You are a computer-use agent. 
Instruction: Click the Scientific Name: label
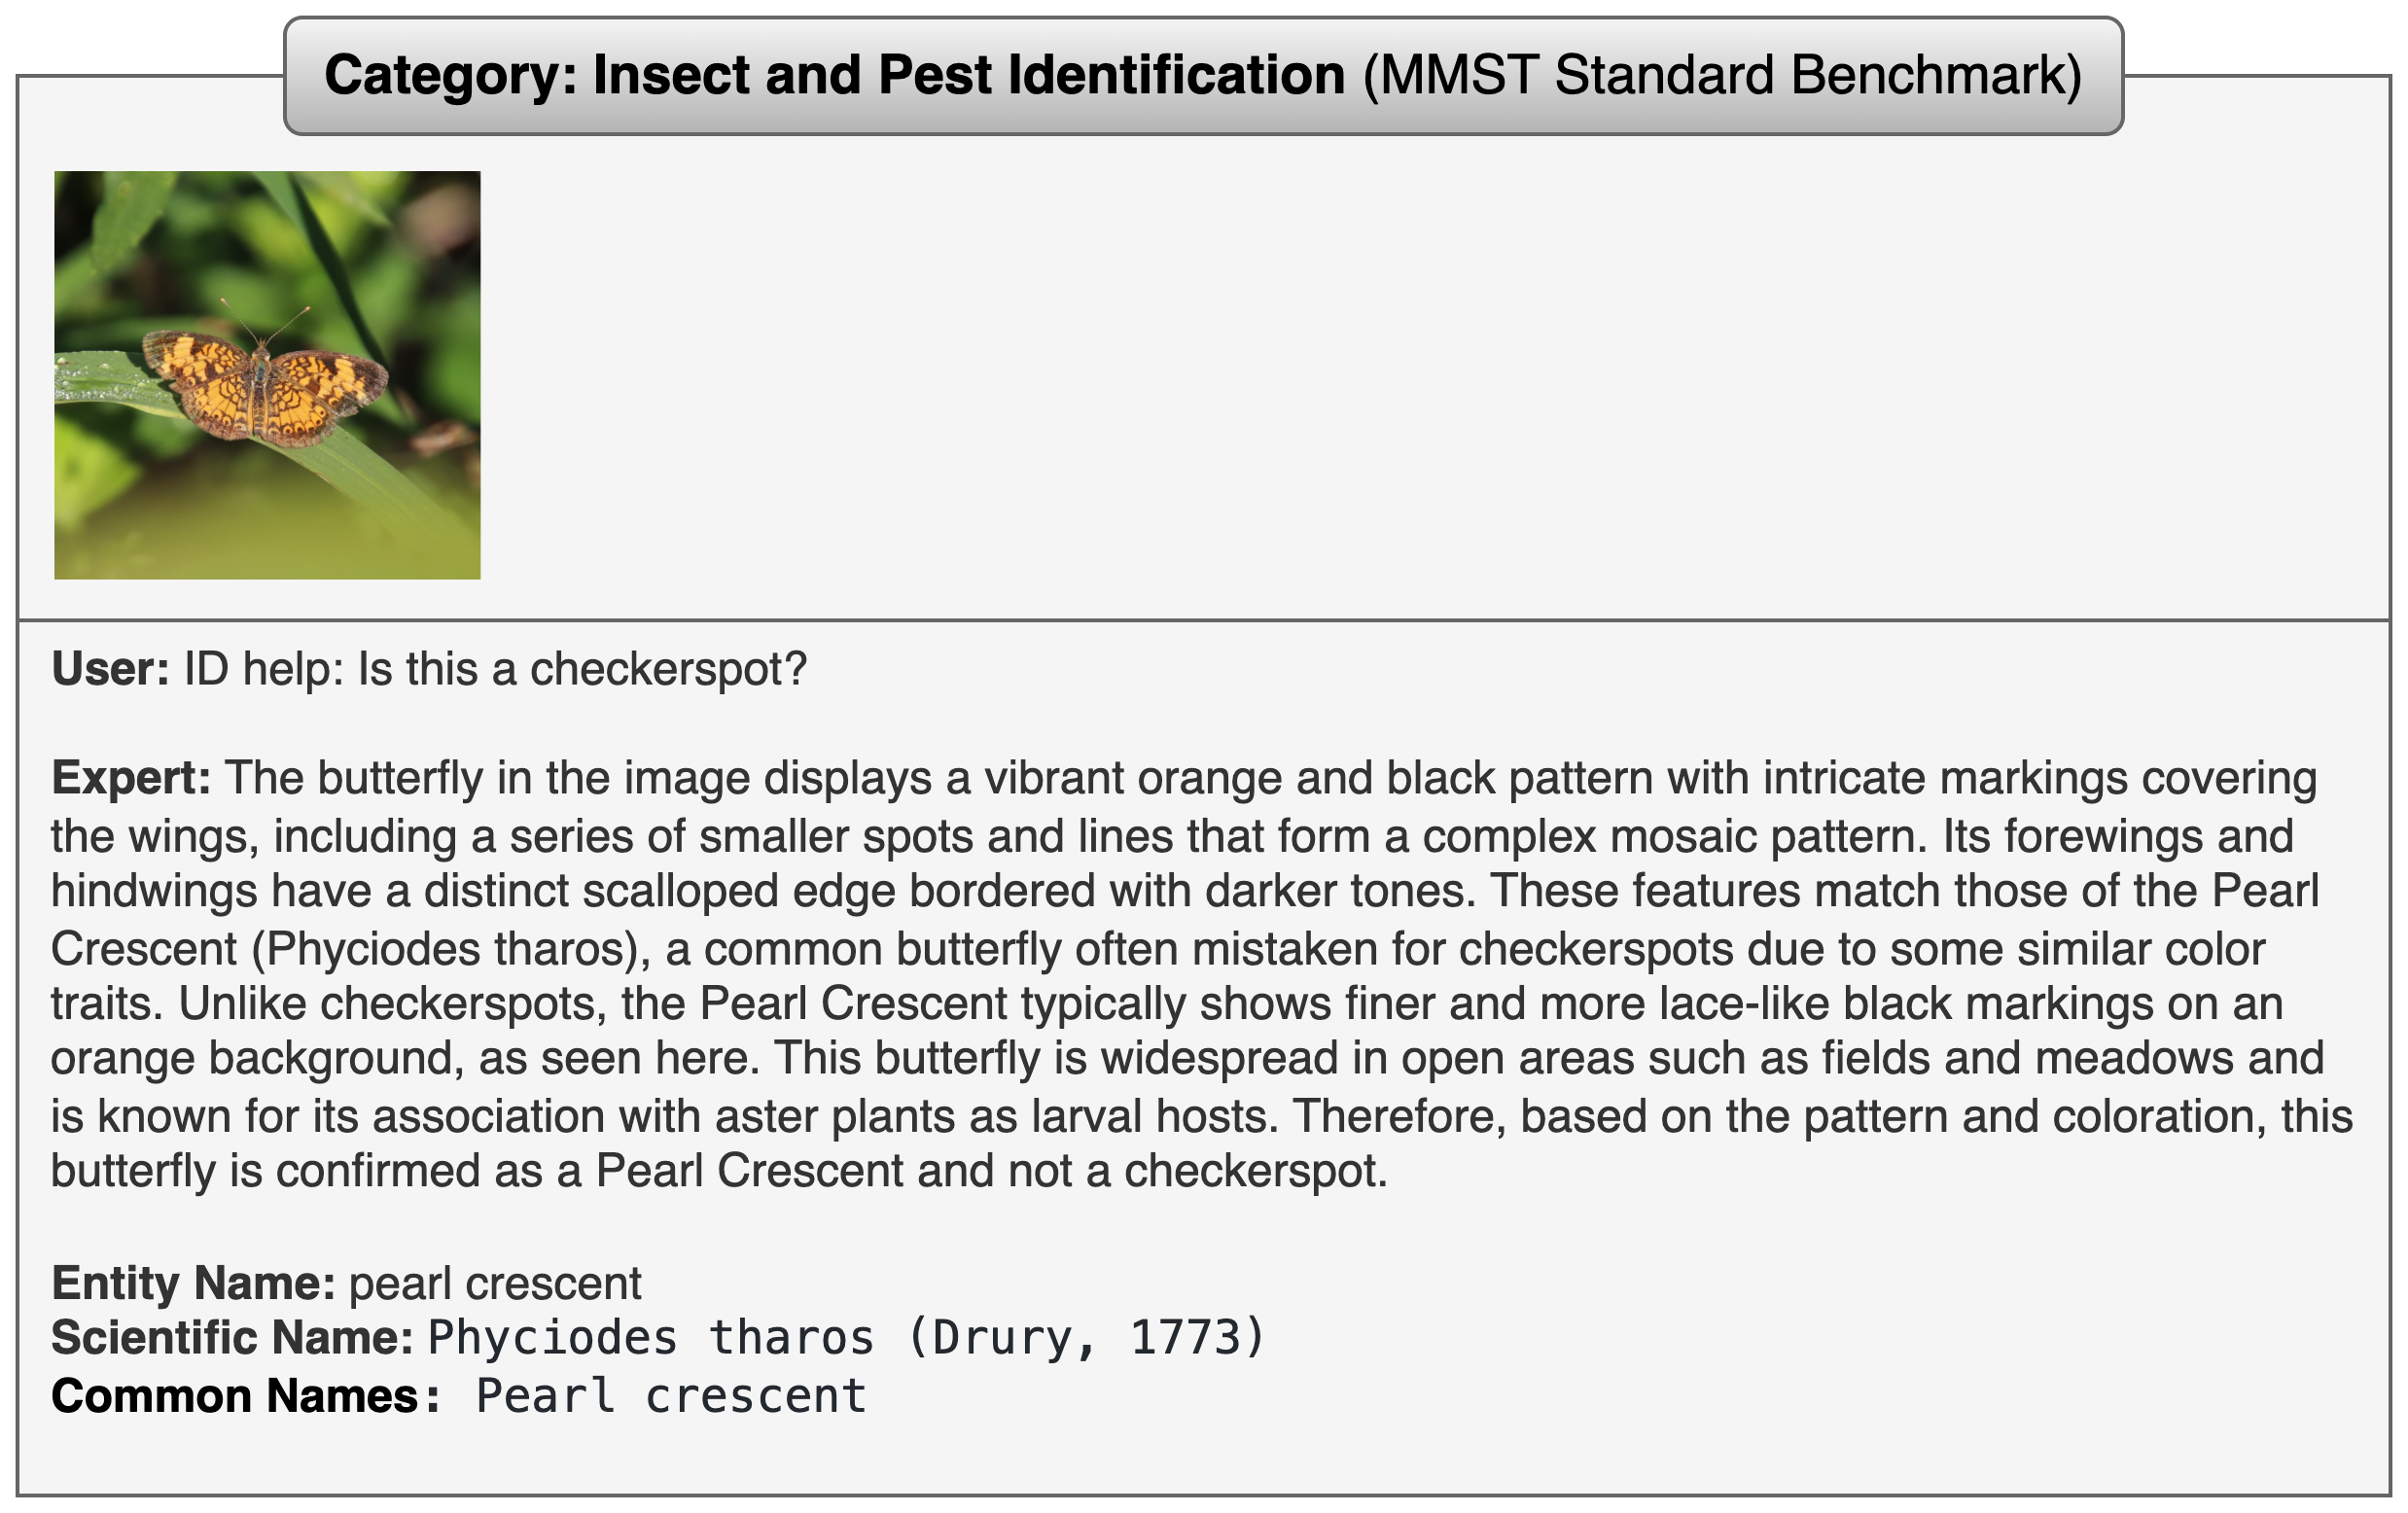point(232,1338)
